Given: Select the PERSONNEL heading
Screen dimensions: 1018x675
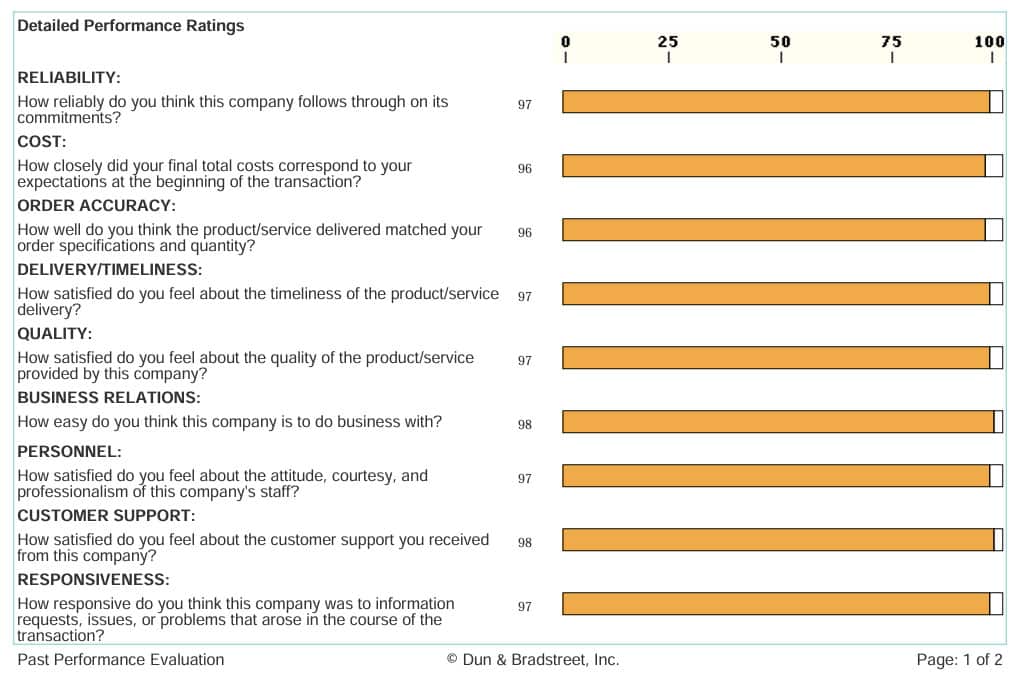Looking at the screenshot, I should pyautogui.click(x=70, y=452).
